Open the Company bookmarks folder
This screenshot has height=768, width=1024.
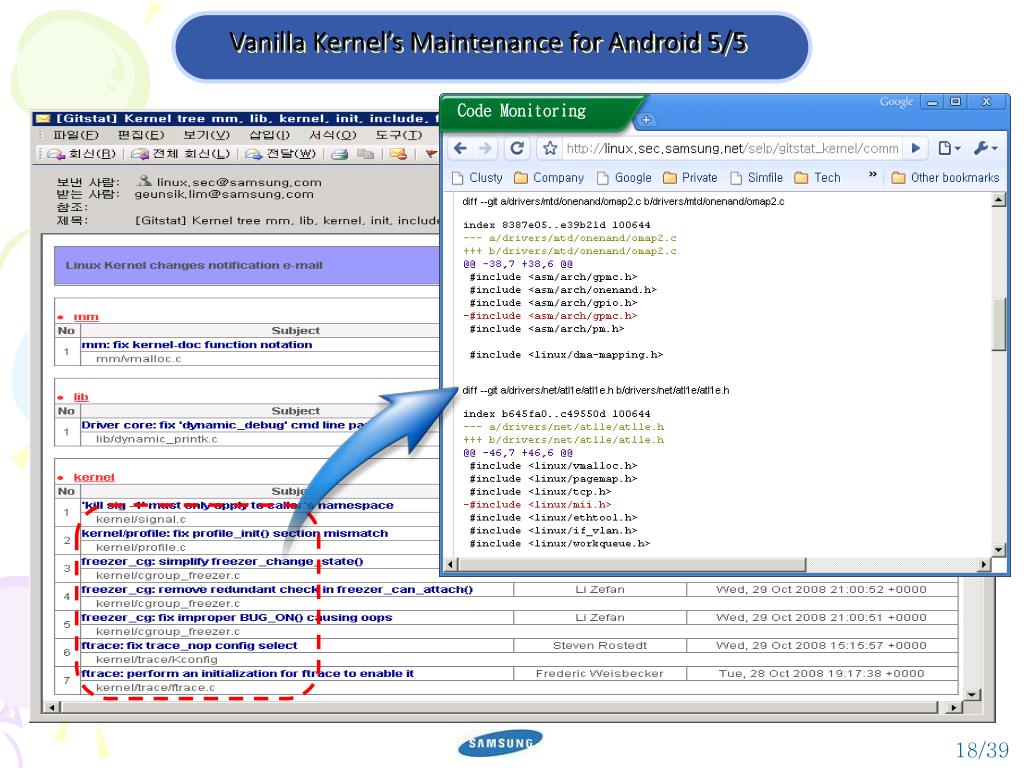pyautogui.click(x=549, y=178)
